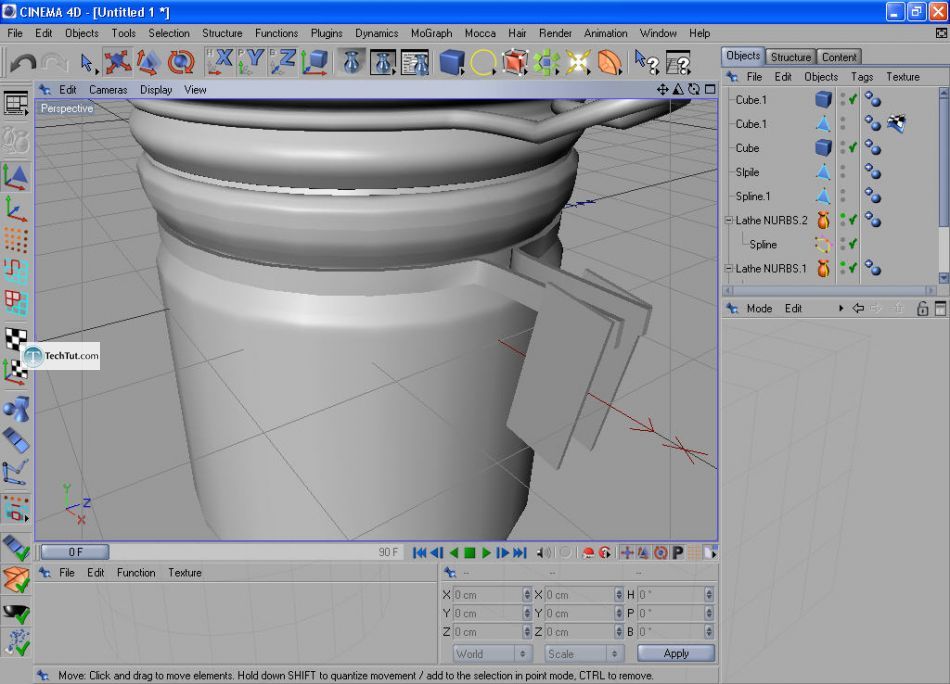
Task: Open Mocca menu
Action: click(x=480, y=33)
